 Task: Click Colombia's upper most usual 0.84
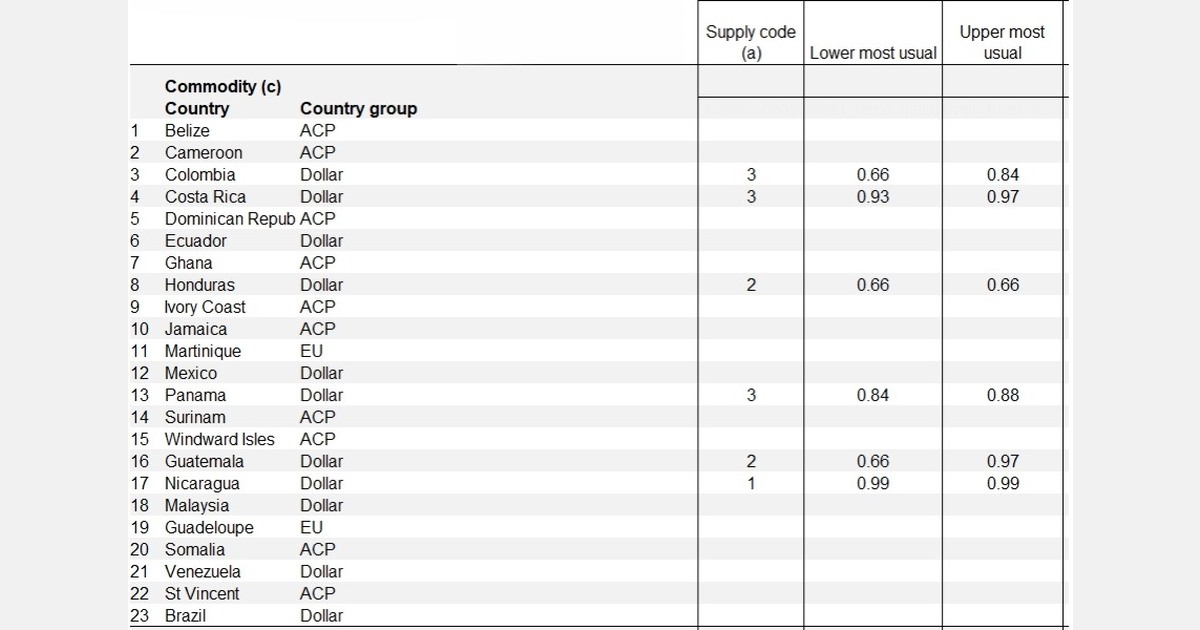pyautogui.click(x=1003, y=175)
